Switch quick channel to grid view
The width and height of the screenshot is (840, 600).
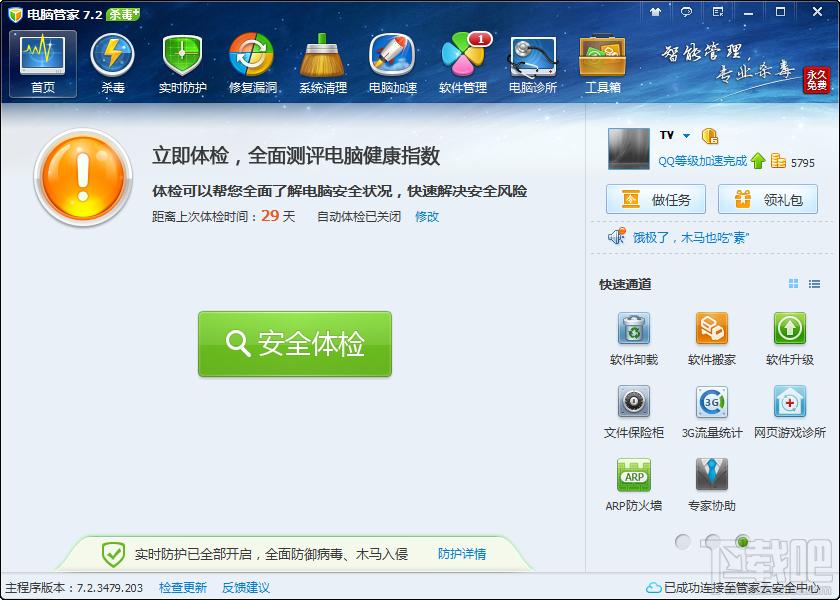793,284
